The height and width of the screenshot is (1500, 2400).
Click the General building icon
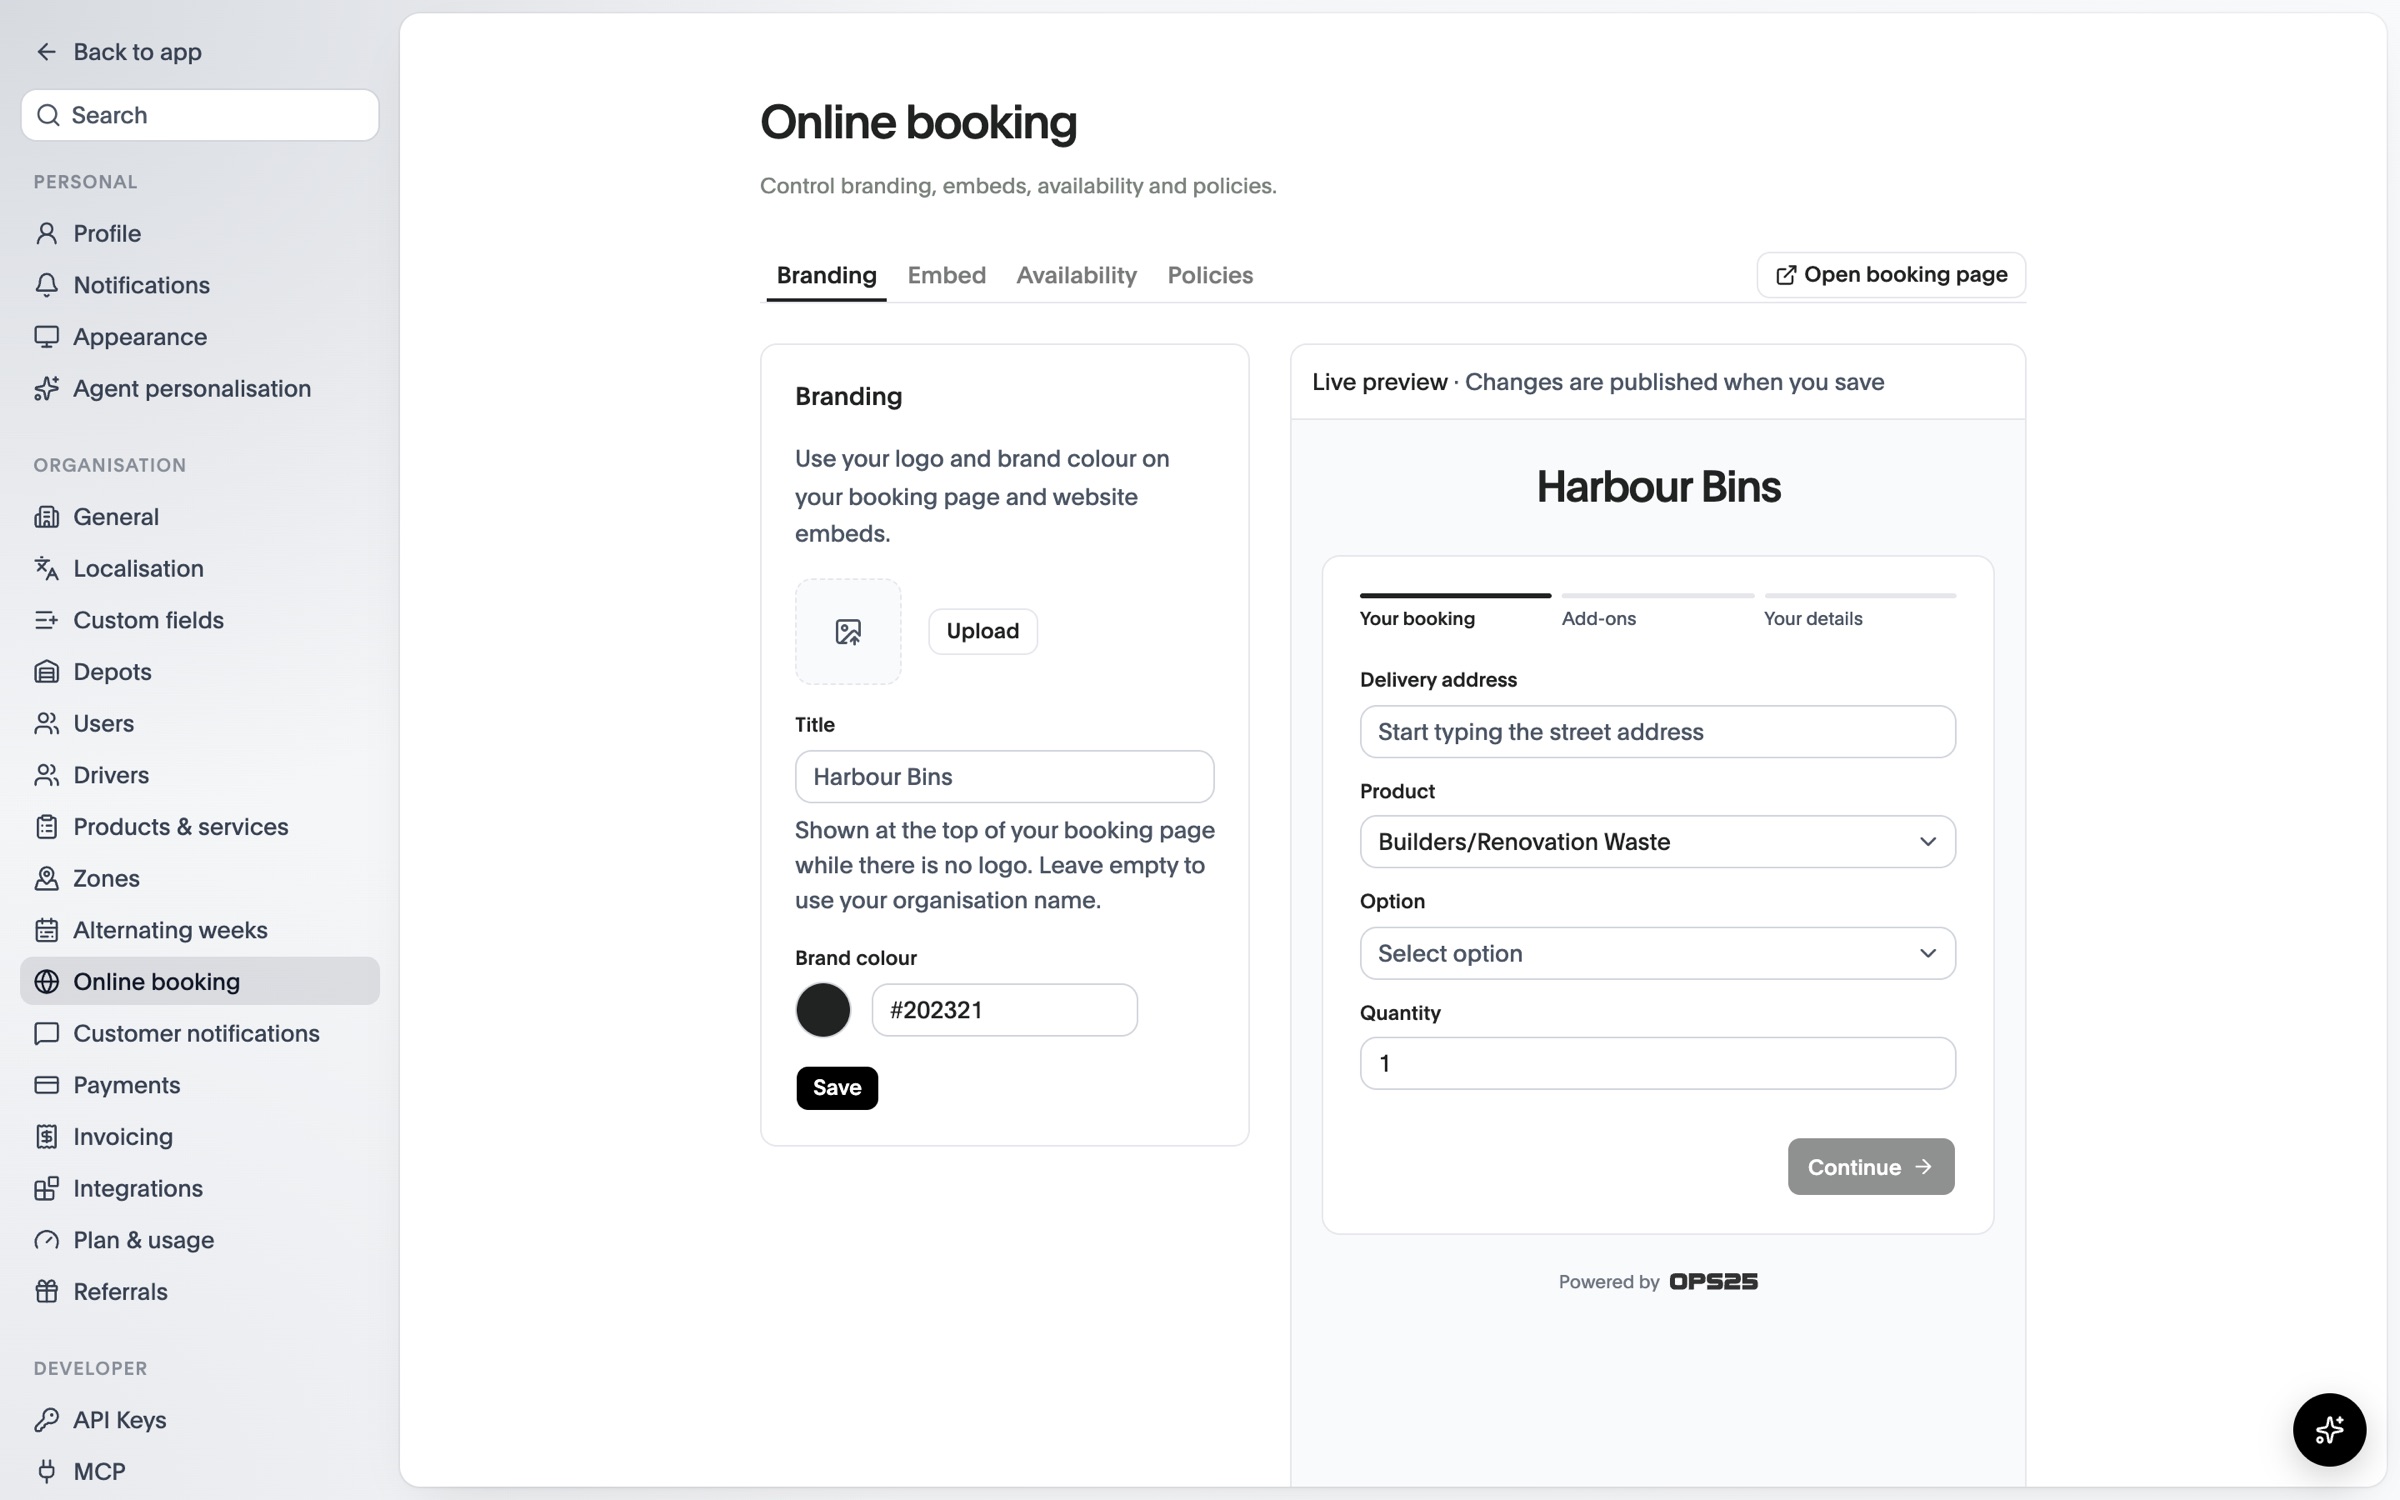click(x=46, y=517)
